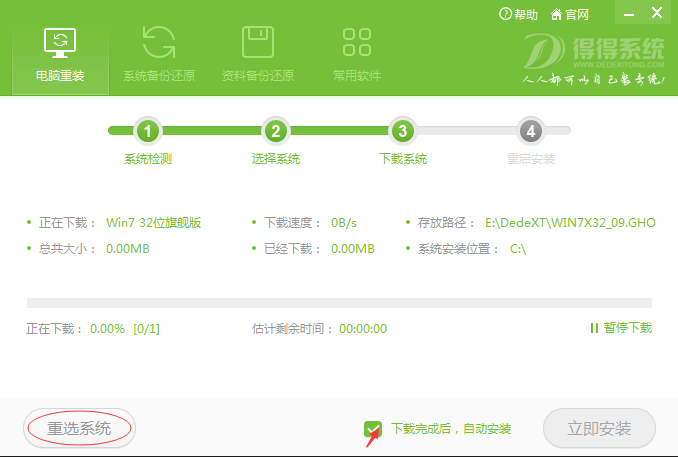
Task: Open the 常用软件 common software tab
Action: point(356,55)
